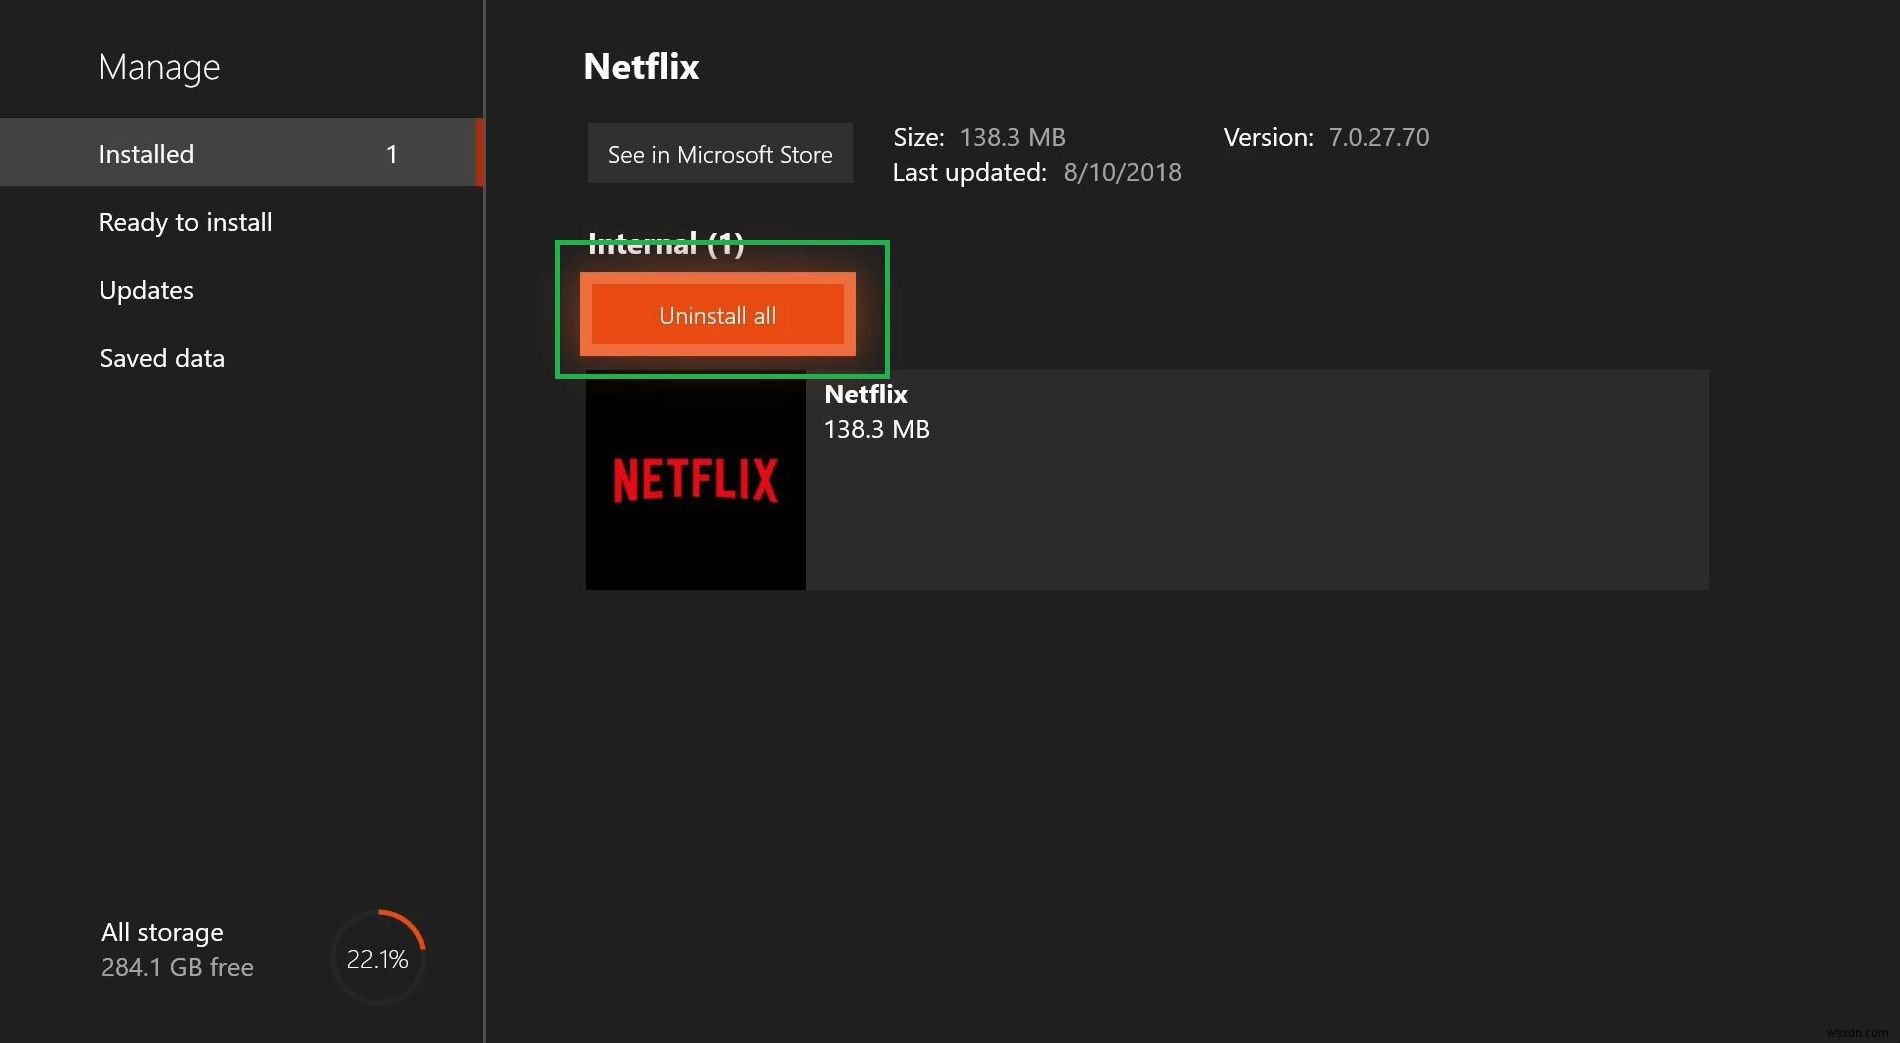Select Ready to install from the sidebar
The image size is (1900, 1043).
pos(185,222)
